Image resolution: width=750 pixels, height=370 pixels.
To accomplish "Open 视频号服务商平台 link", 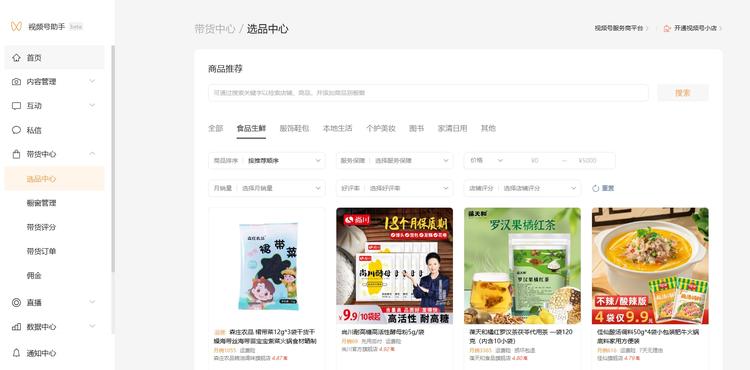I will [621, 28].
